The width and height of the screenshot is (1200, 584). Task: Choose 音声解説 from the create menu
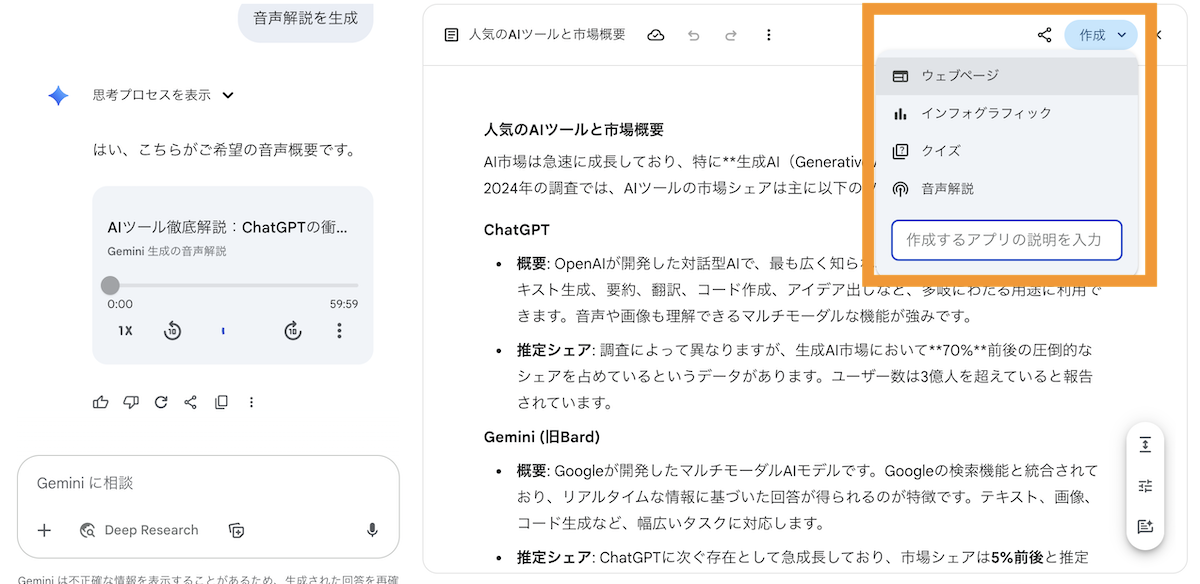[1007, 188]
